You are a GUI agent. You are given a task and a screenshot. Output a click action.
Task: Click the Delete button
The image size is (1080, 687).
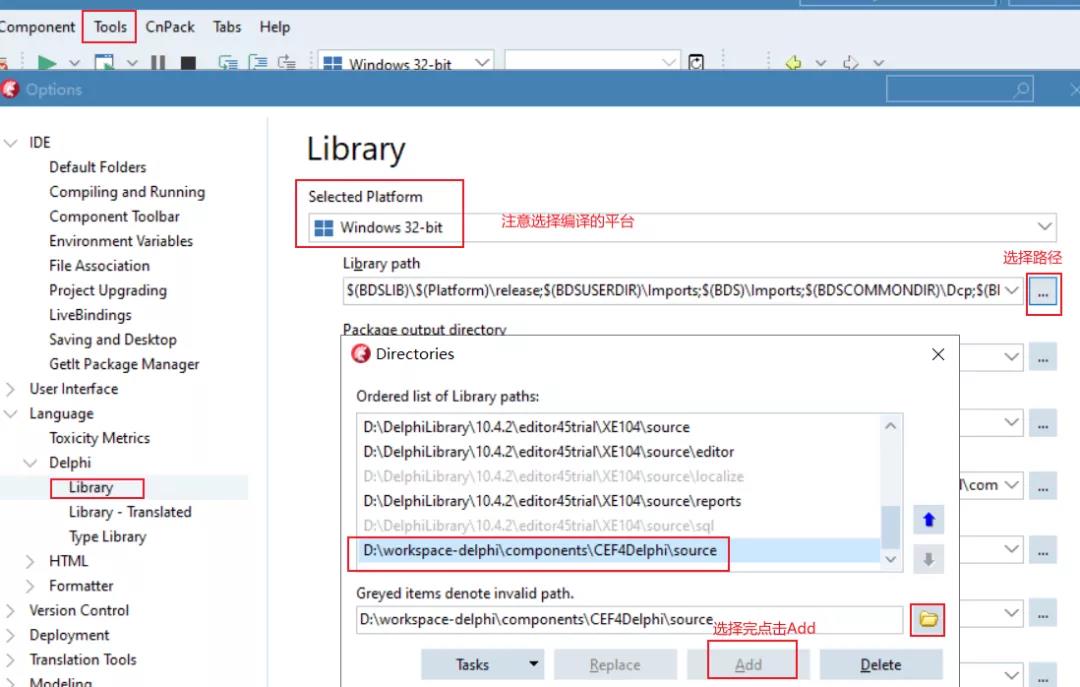pos(881,664)
